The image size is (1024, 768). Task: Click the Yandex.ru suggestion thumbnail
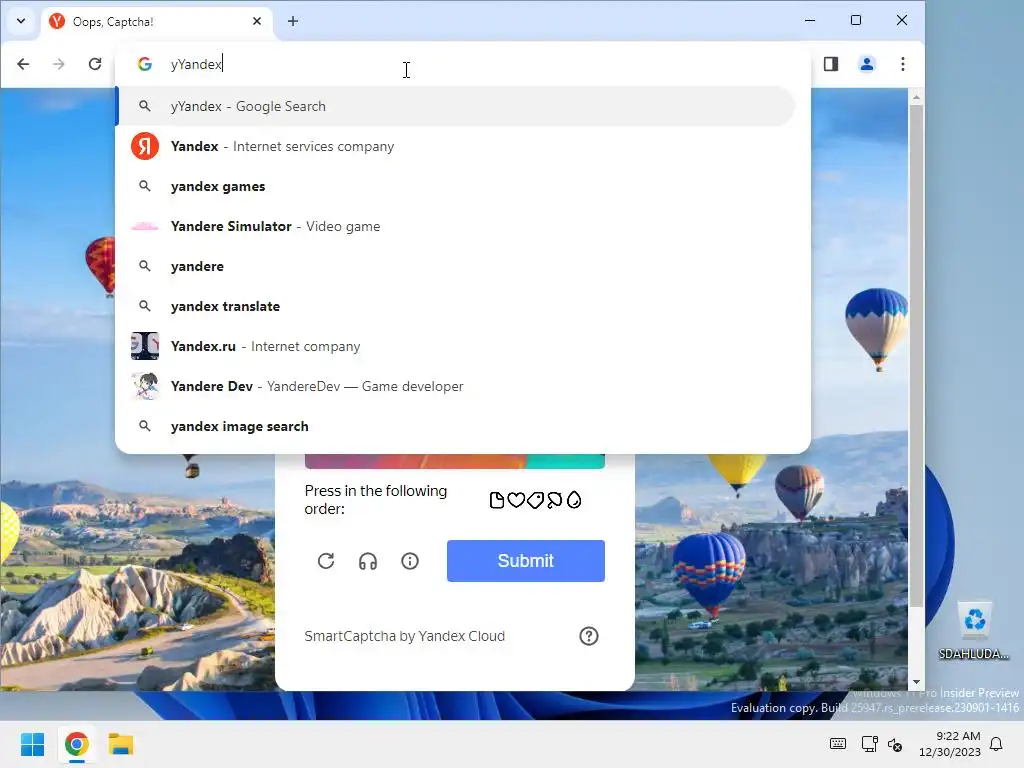click(x=145, y=346)
